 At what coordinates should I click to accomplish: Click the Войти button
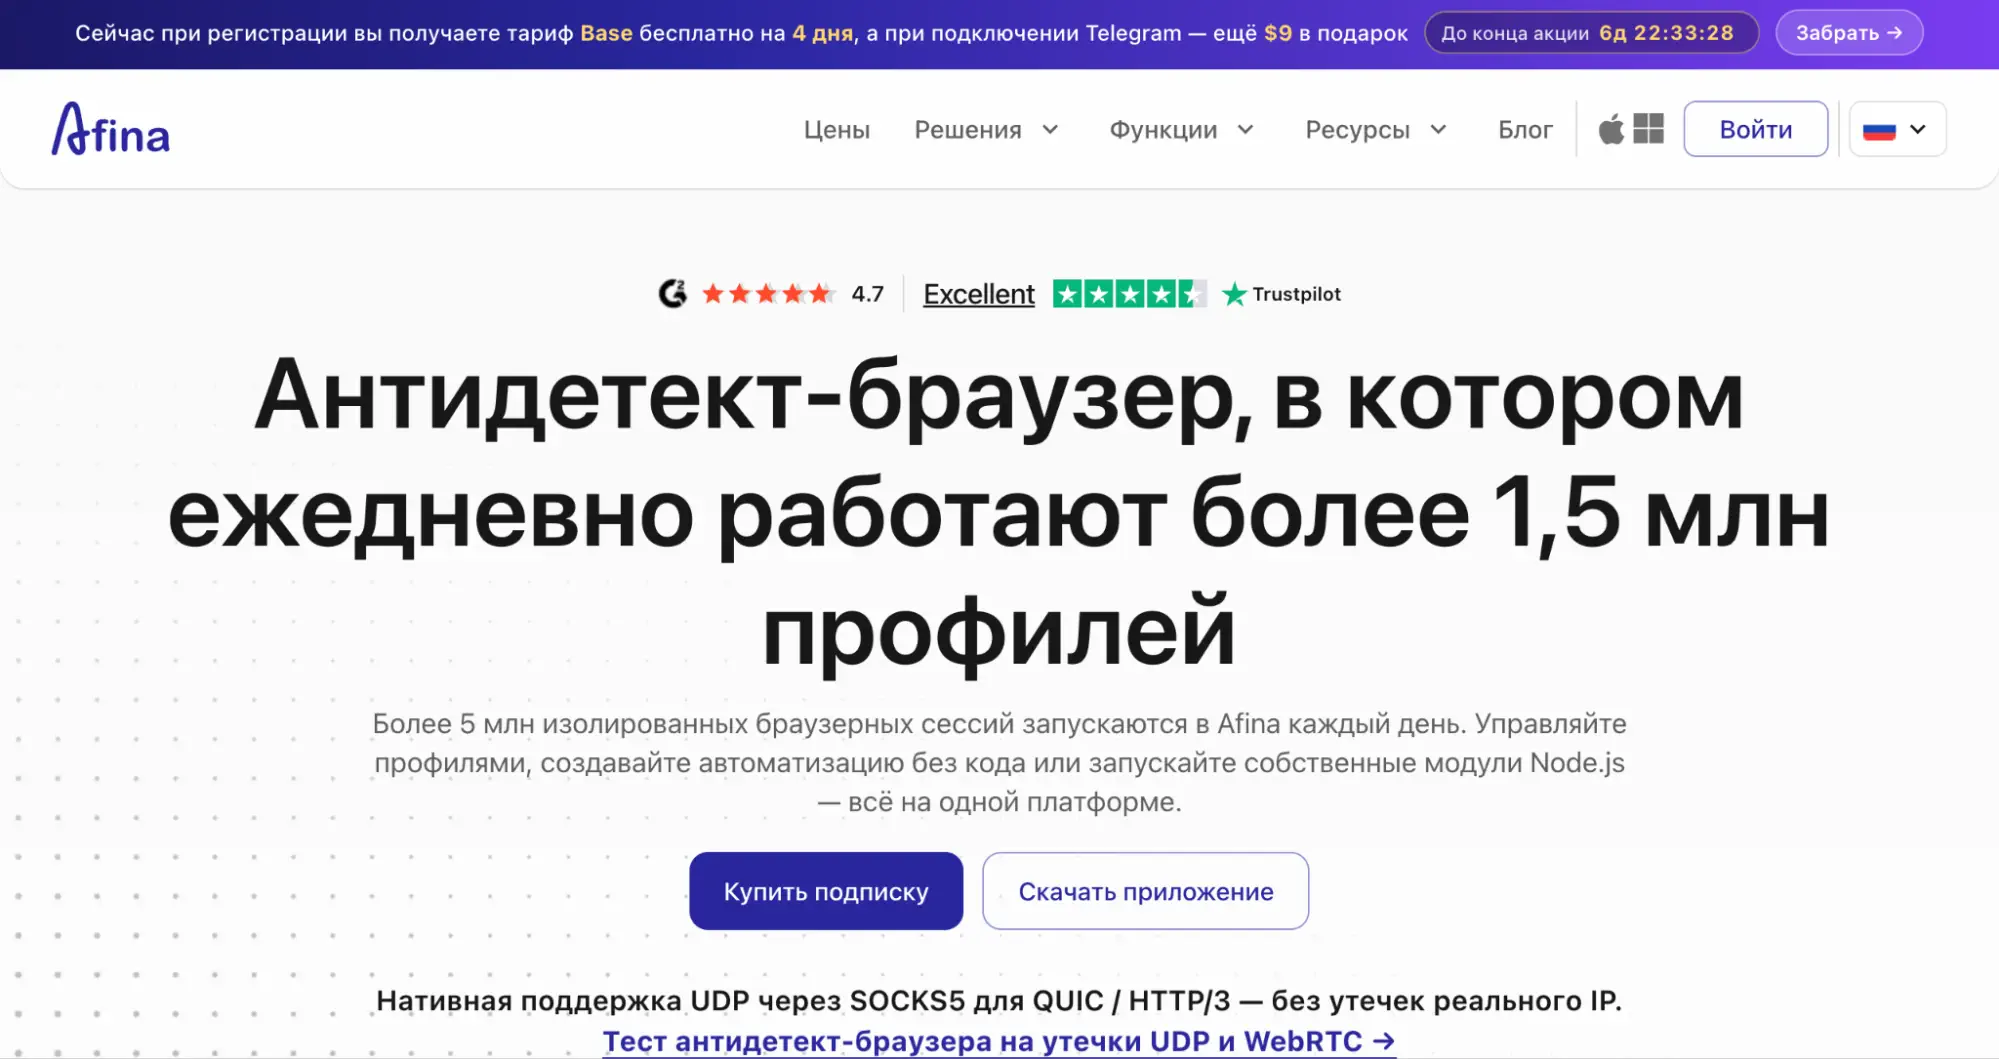click(x=1755, y=129)
